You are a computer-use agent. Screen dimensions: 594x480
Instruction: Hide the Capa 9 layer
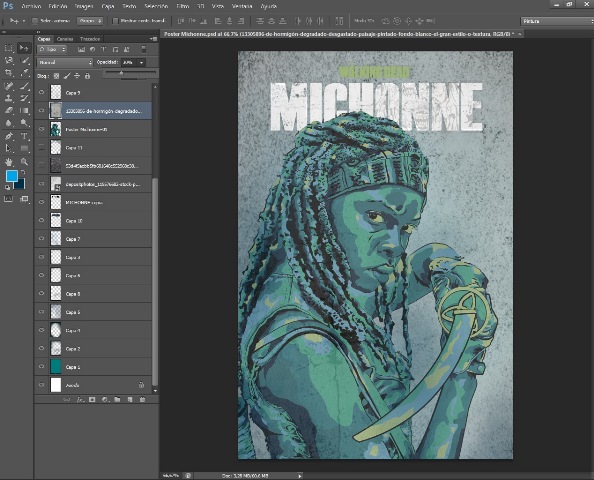pos(42,92)
